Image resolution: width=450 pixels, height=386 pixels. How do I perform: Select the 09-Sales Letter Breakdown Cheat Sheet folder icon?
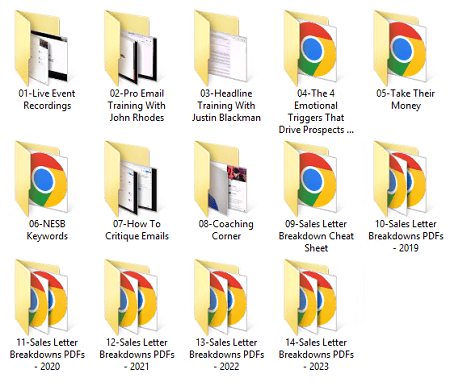pyautogui.click(x=311, y=179)
